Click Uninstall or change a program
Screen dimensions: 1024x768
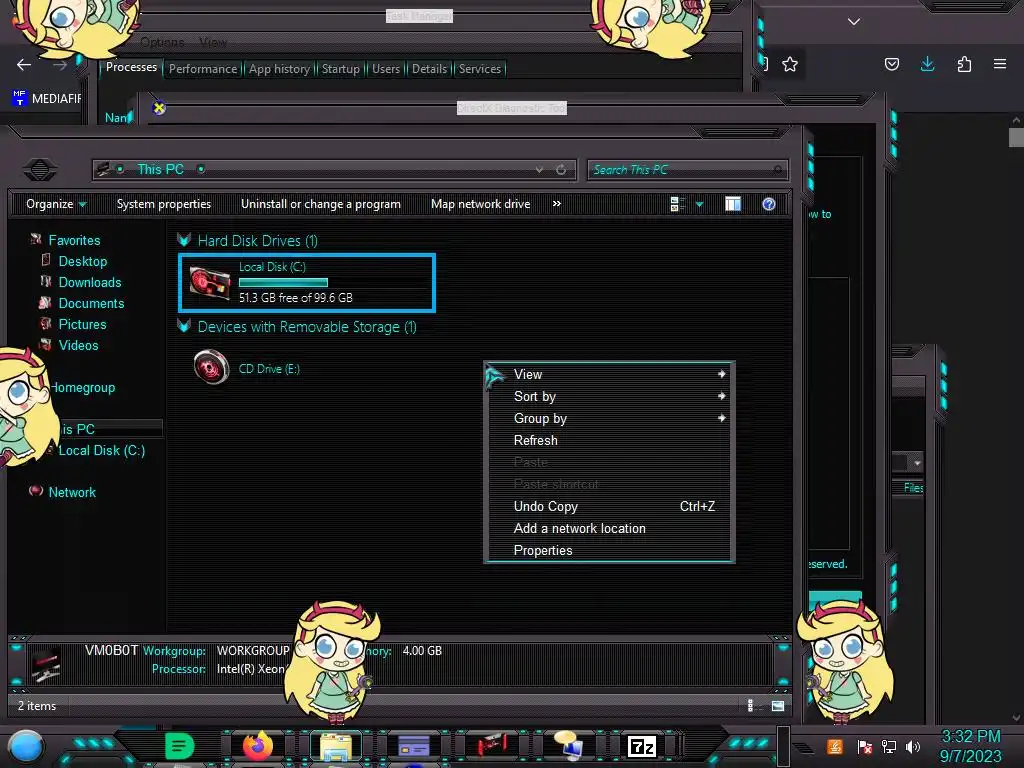pos(321,204)
